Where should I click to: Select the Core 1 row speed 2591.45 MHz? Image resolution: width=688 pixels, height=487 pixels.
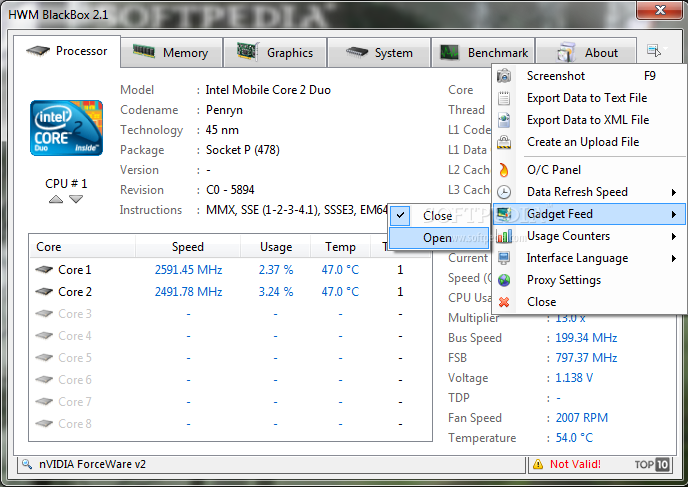tap(188, 269)
